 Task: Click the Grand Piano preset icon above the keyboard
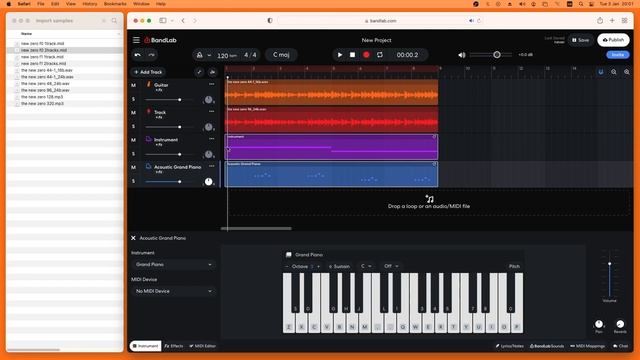click(x=289, y=255)
